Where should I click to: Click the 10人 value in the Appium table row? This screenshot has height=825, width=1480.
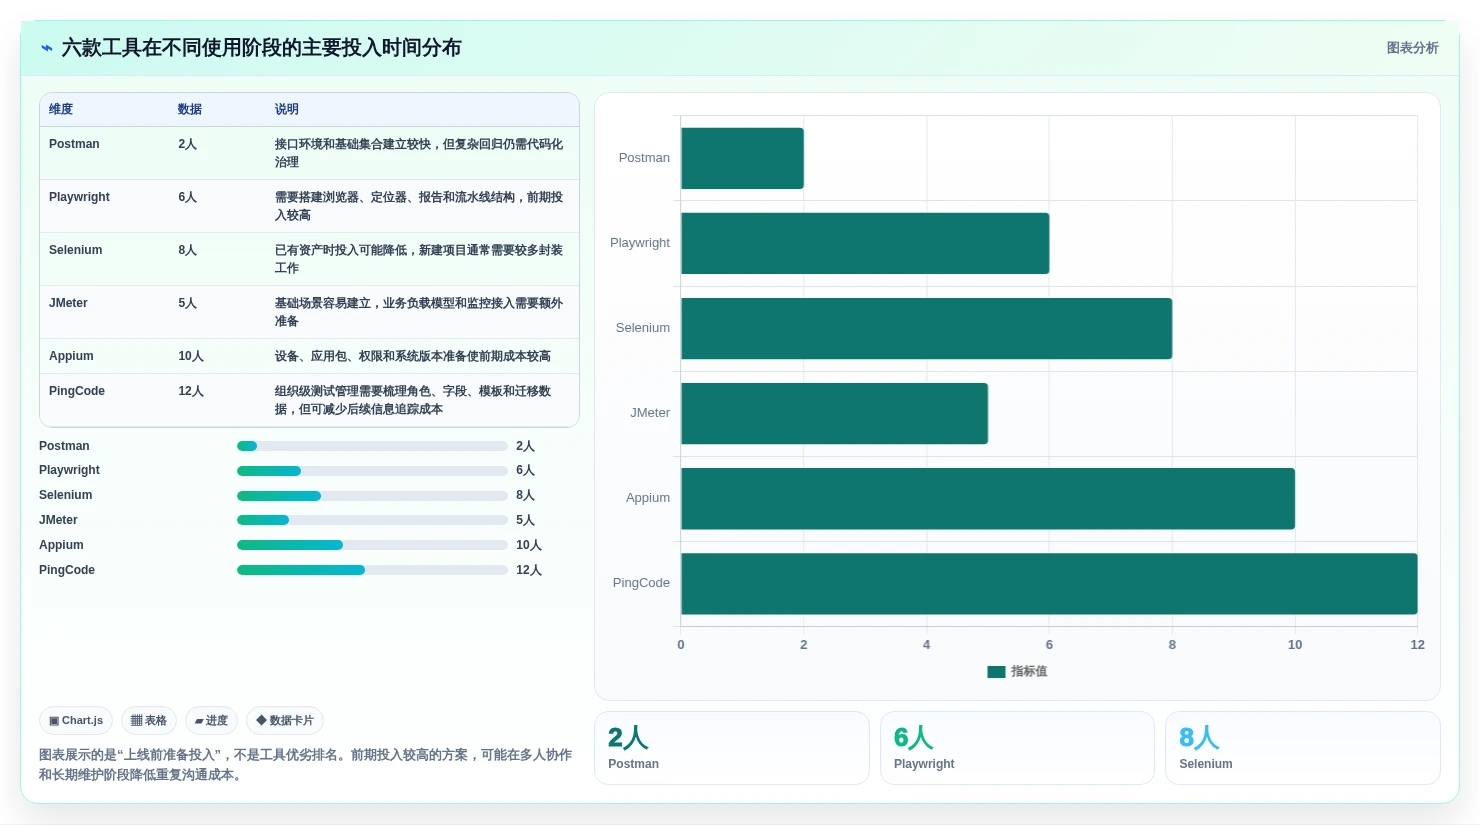click(191, 356)
